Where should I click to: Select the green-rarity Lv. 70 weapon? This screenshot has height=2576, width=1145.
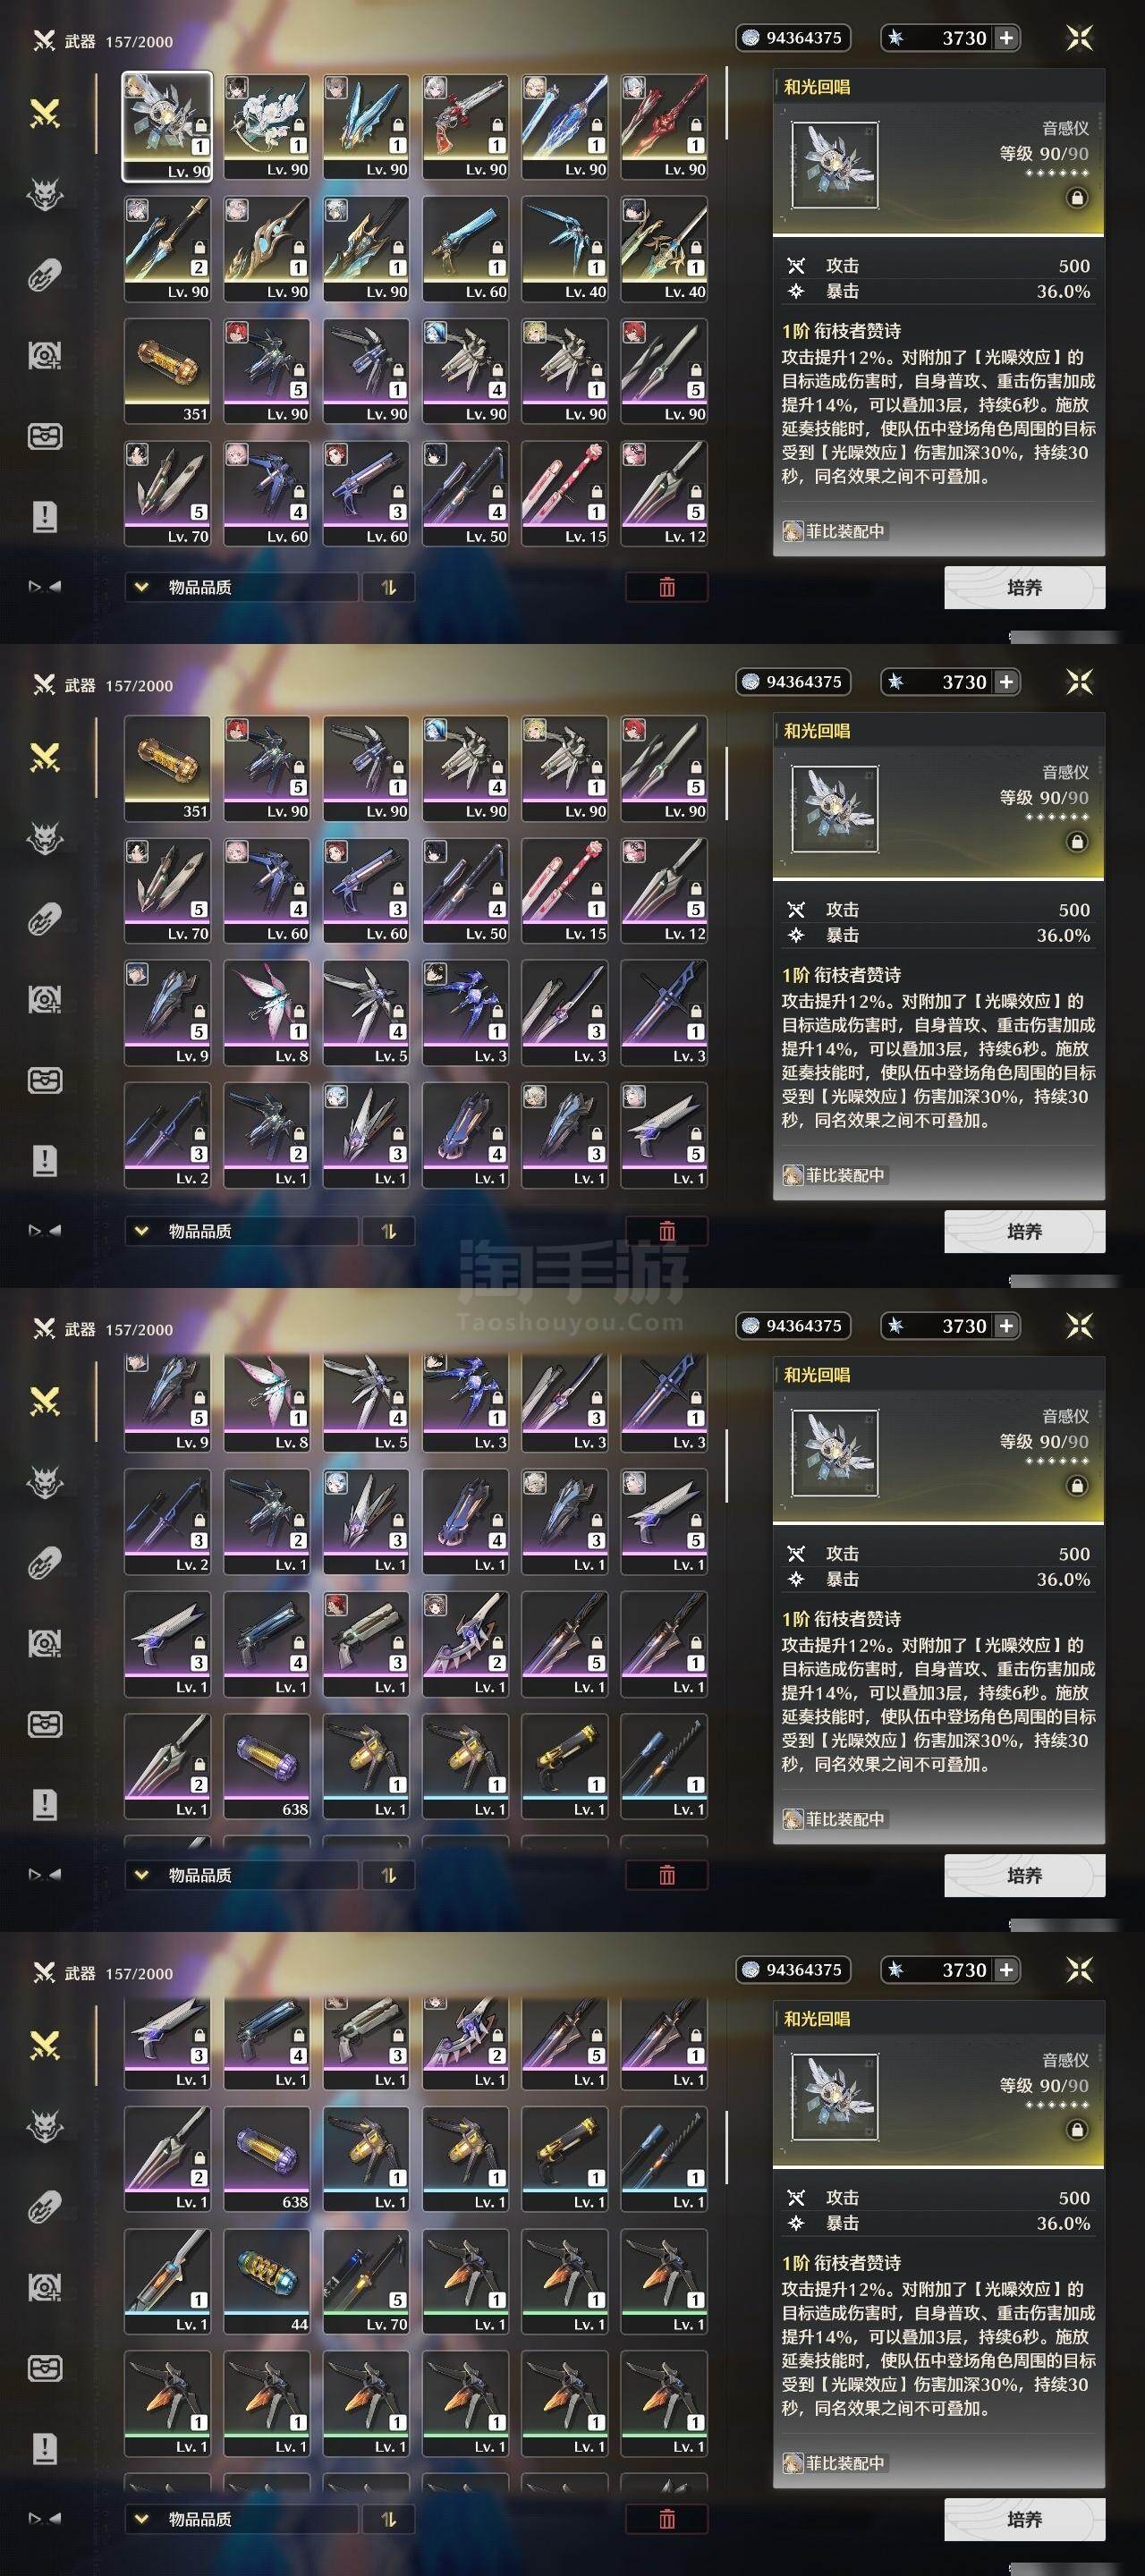[x=366, y=2281]
